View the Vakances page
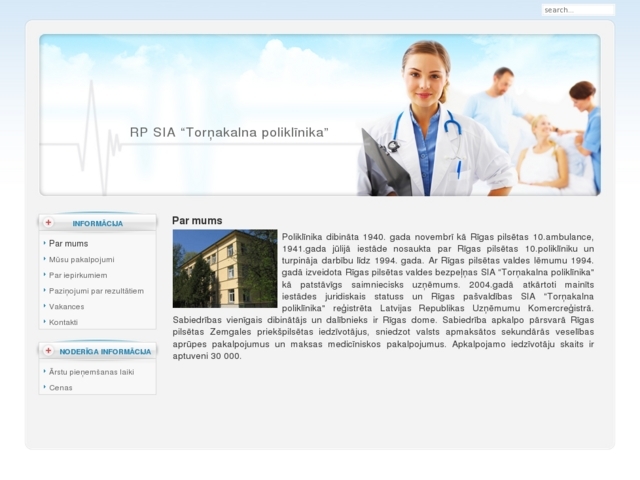Image resolution: width=640 pixels, height=480 pixels. coord(67,307)
